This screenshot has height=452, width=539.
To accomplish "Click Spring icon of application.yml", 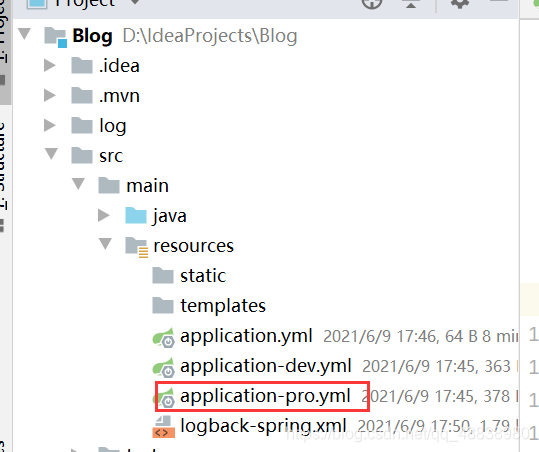I will coord(164,338).
